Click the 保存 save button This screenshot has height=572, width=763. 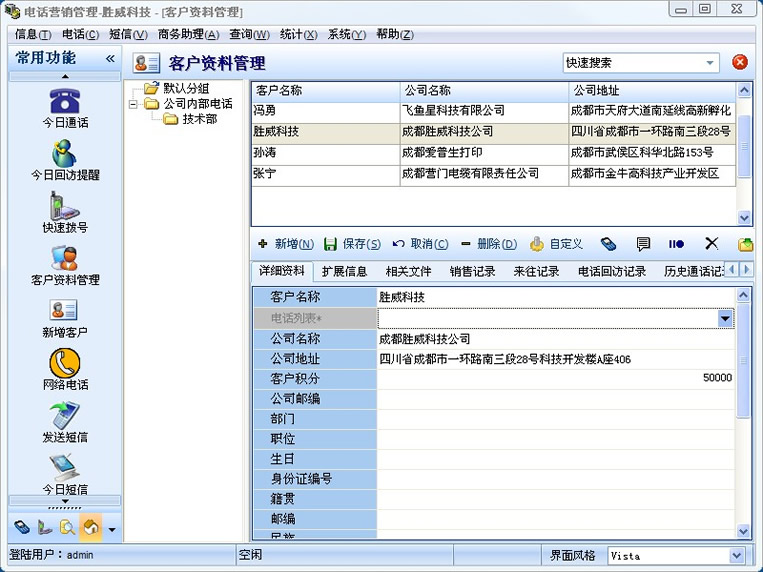[351, 244]
